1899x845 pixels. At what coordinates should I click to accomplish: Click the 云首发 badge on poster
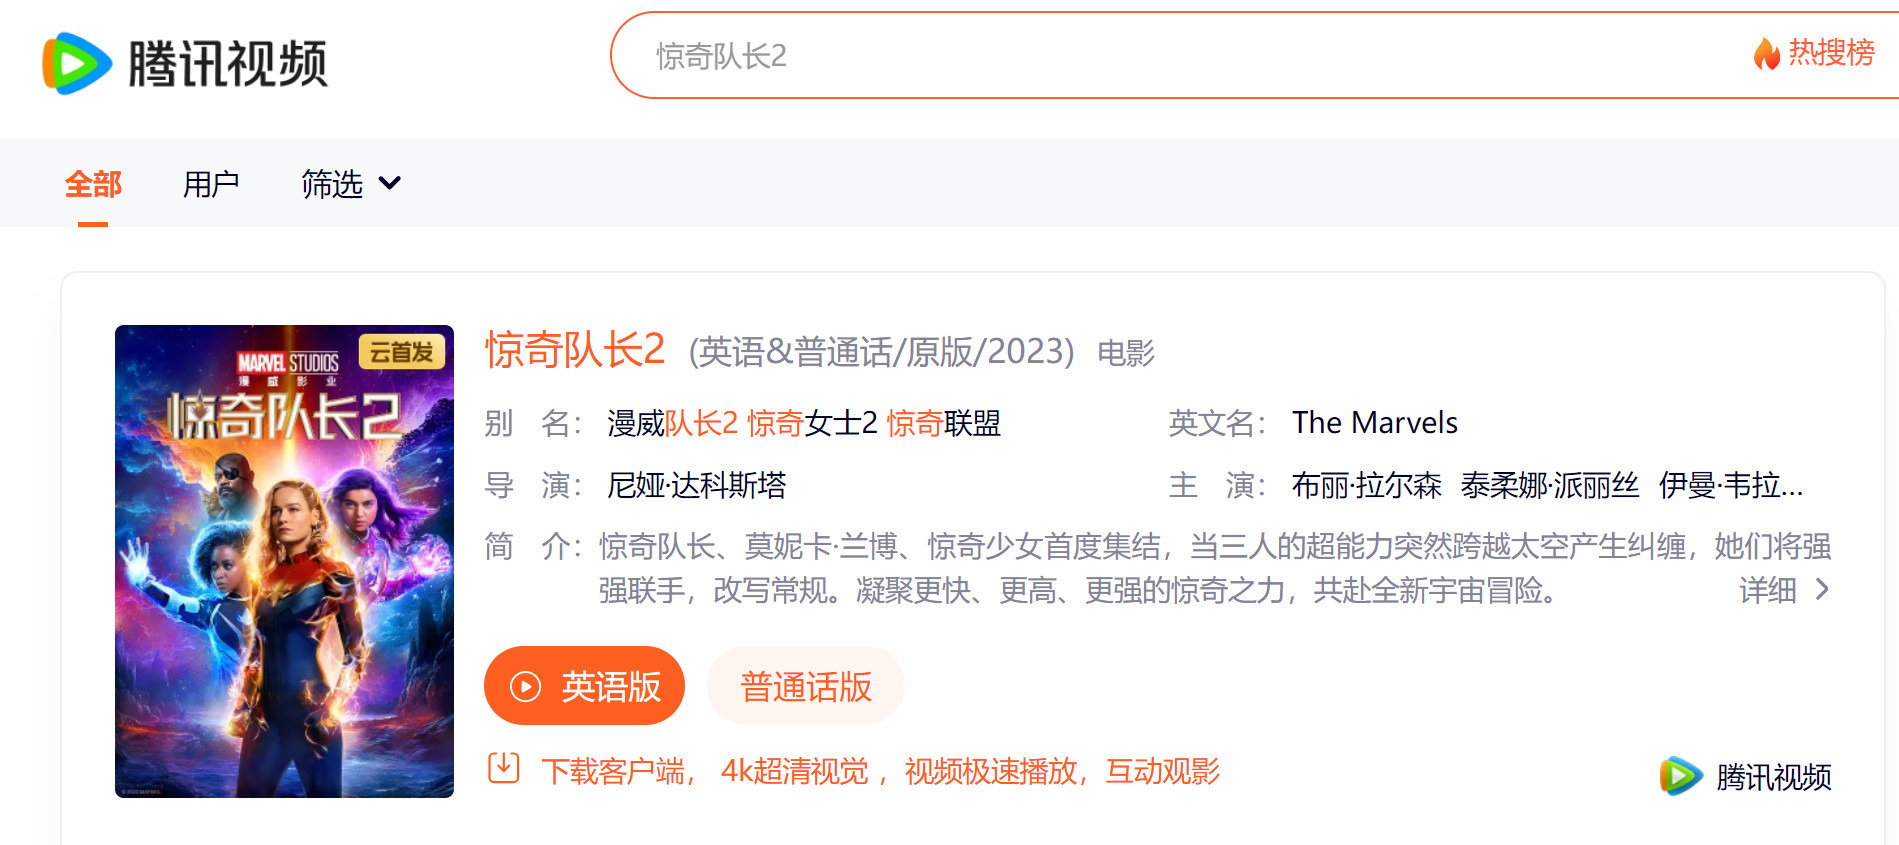coord(401,352)
